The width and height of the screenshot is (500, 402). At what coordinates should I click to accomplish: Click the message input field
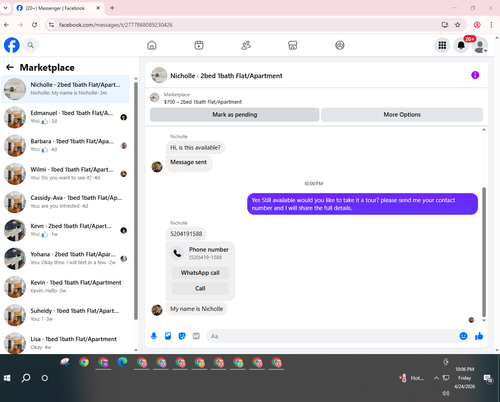point(332,336)
